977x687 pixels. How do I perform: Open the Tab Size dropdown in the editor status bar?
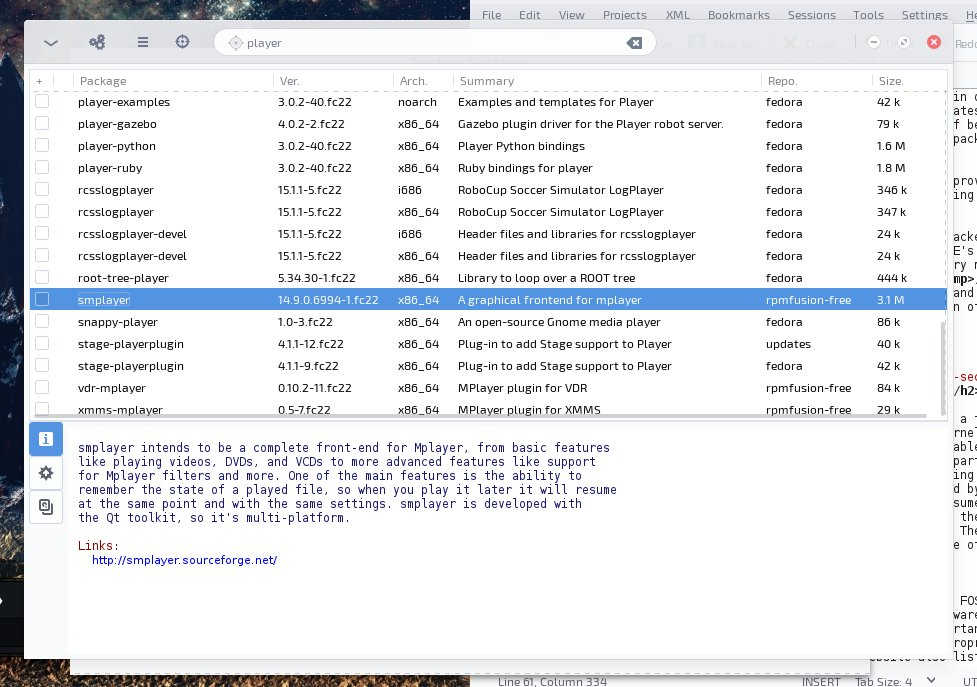point(895,681)
